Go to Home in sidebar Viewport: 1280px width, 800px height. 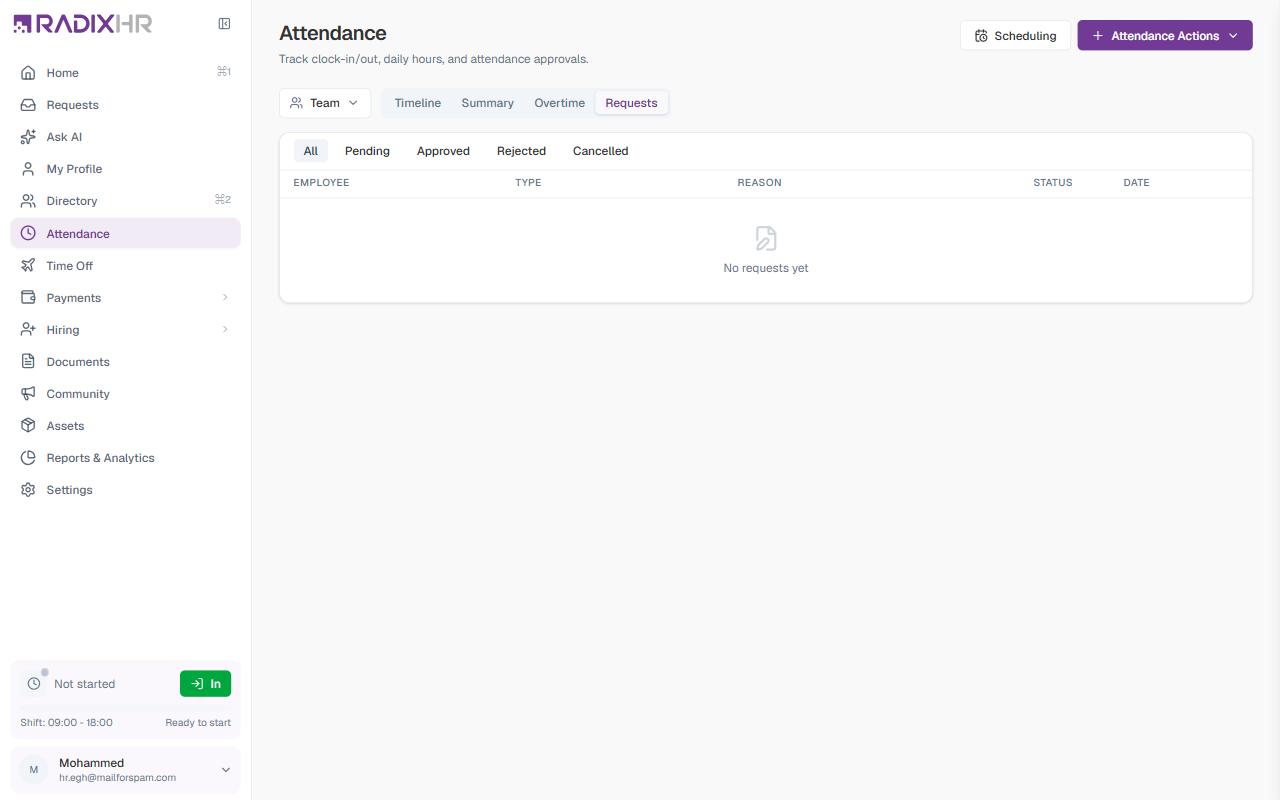click(x=125, y=73)
